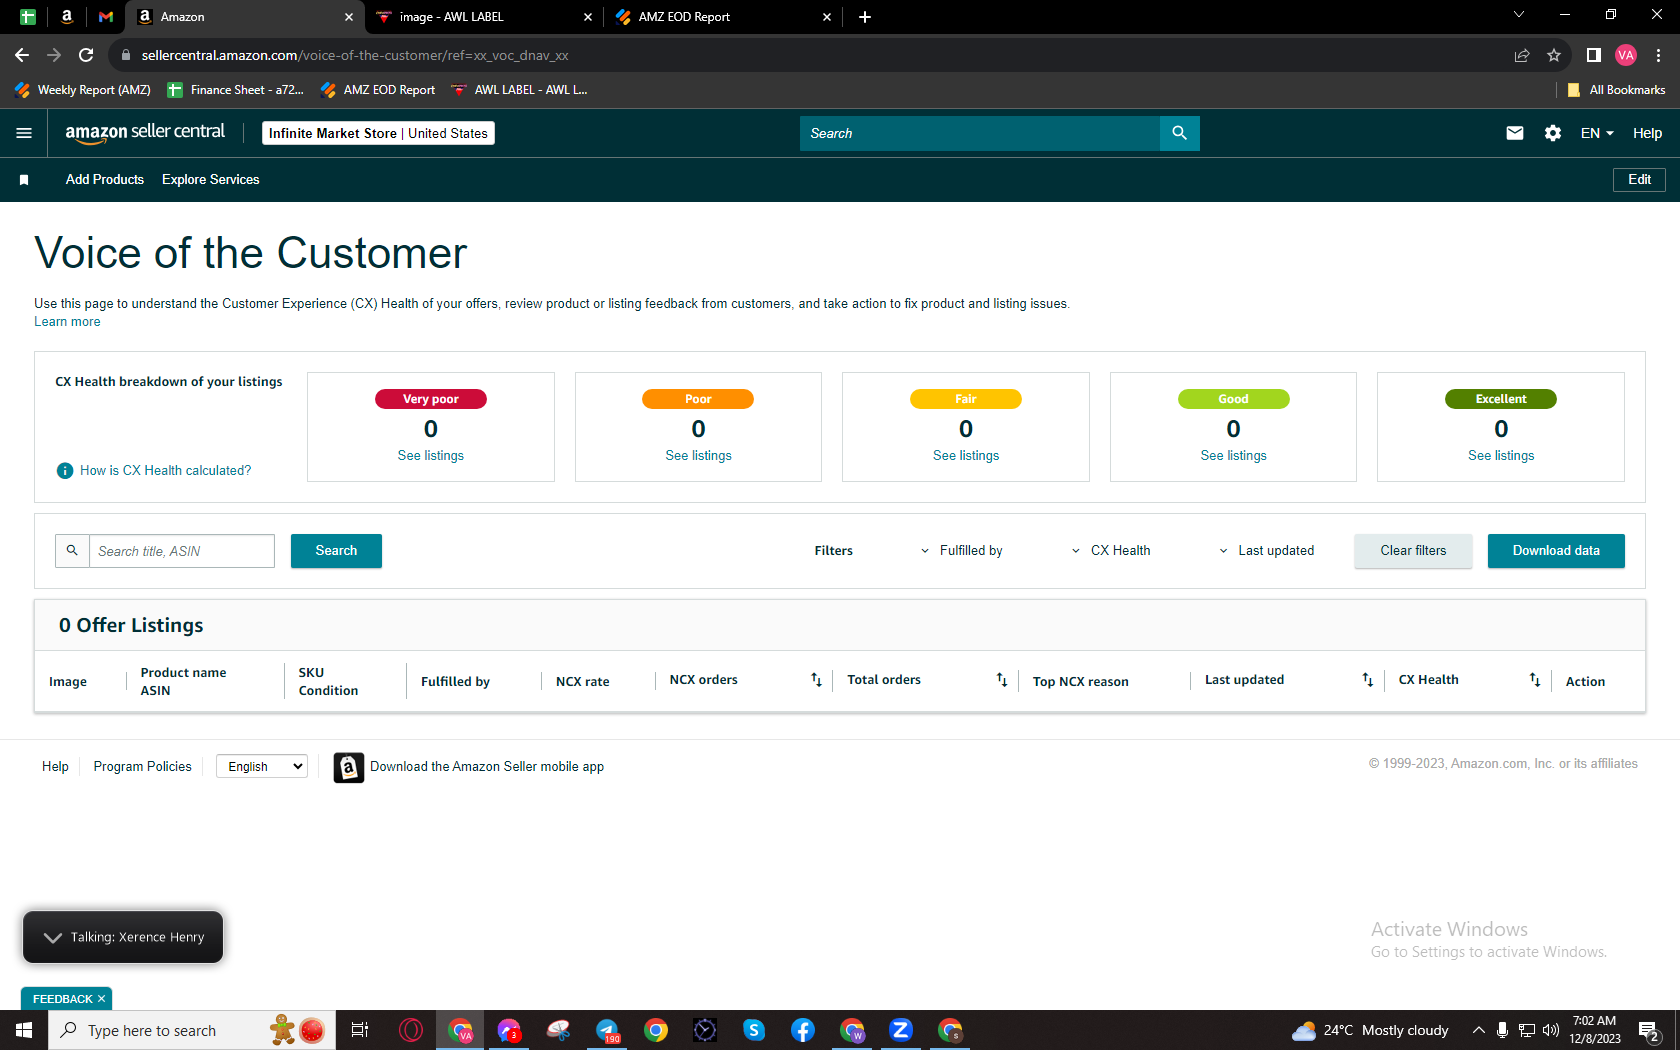Open the Weekly Report (AMZ) bookmark
Screen dimensions: 1680x1050
[x=83, y=90]
